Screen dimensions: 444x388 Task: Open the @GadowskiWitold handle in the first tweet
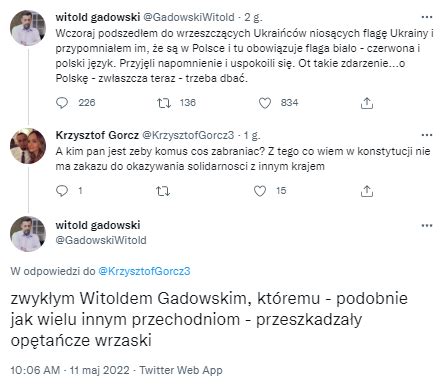point(189,17)
